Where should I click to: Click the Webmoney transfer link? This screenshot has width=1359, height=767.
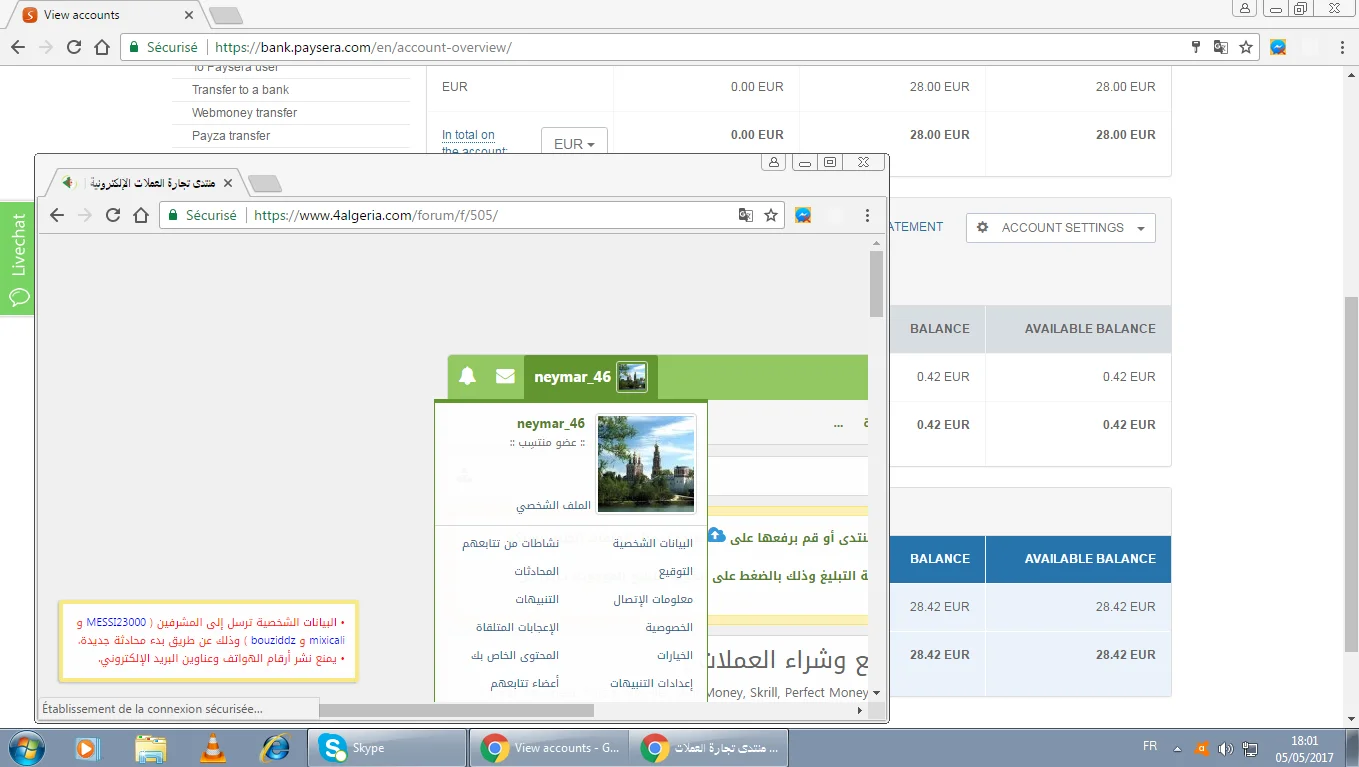click(244, 113)
